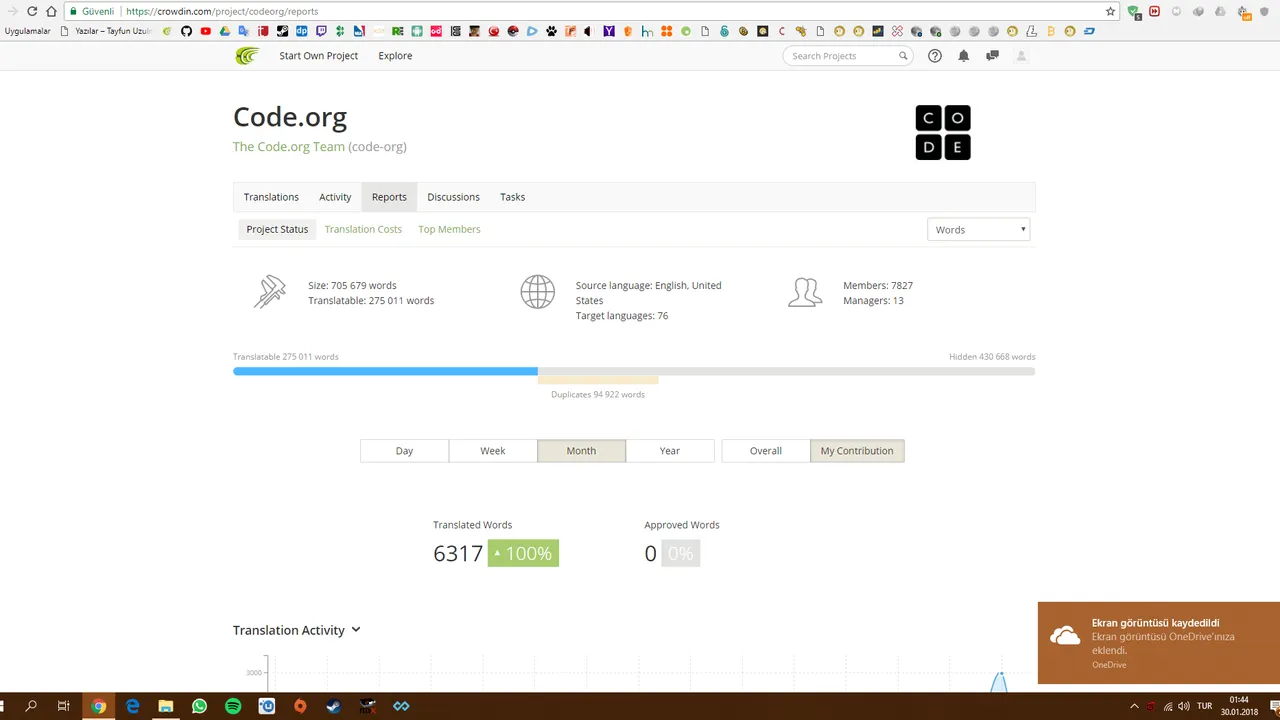Viewport: 1280px width, 720px height.
Task: Open The Code.org Team link
Action: [289, 146]
